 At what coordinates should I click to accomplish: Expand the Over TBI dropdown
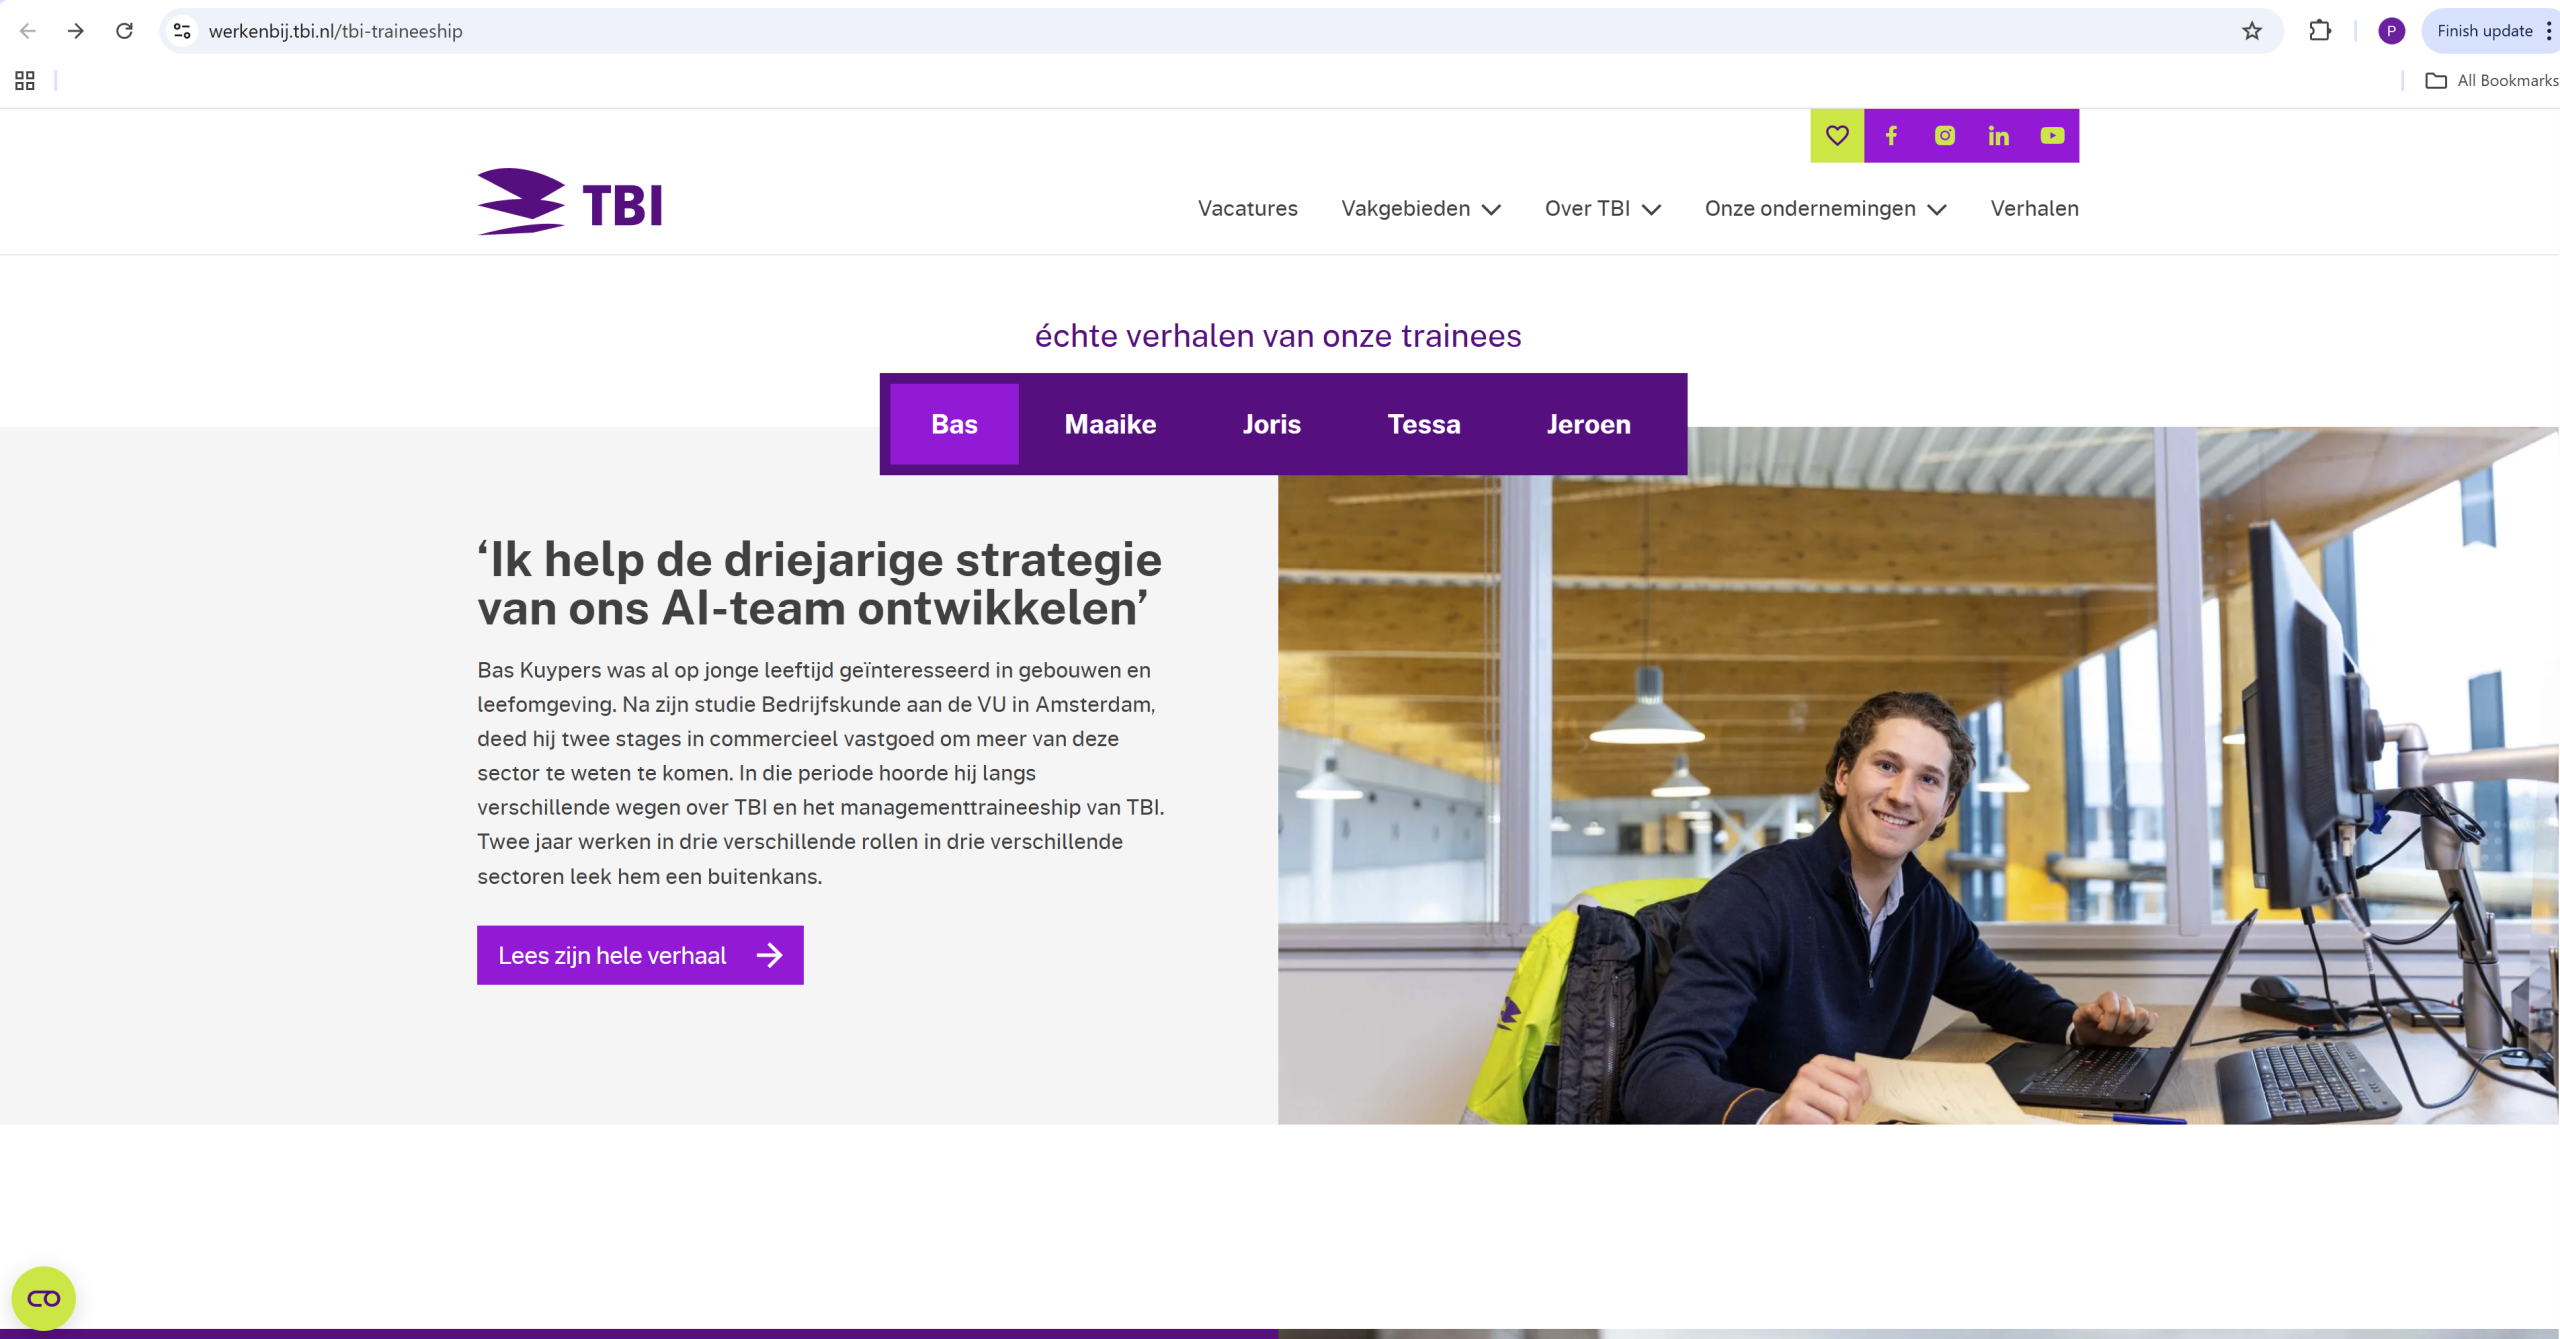(x=1603, y=208)
